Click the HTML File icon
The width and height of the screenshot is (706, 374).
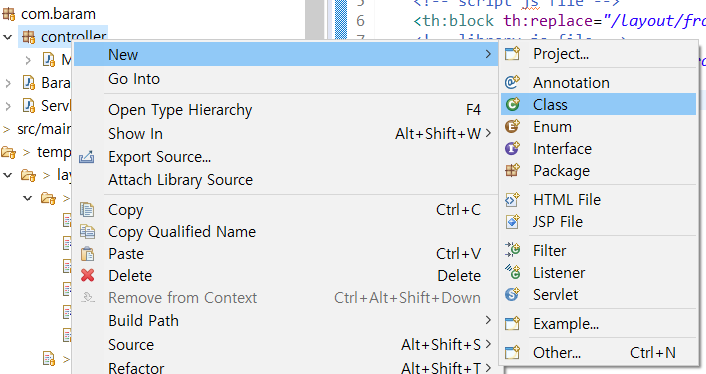pos(512,199)
